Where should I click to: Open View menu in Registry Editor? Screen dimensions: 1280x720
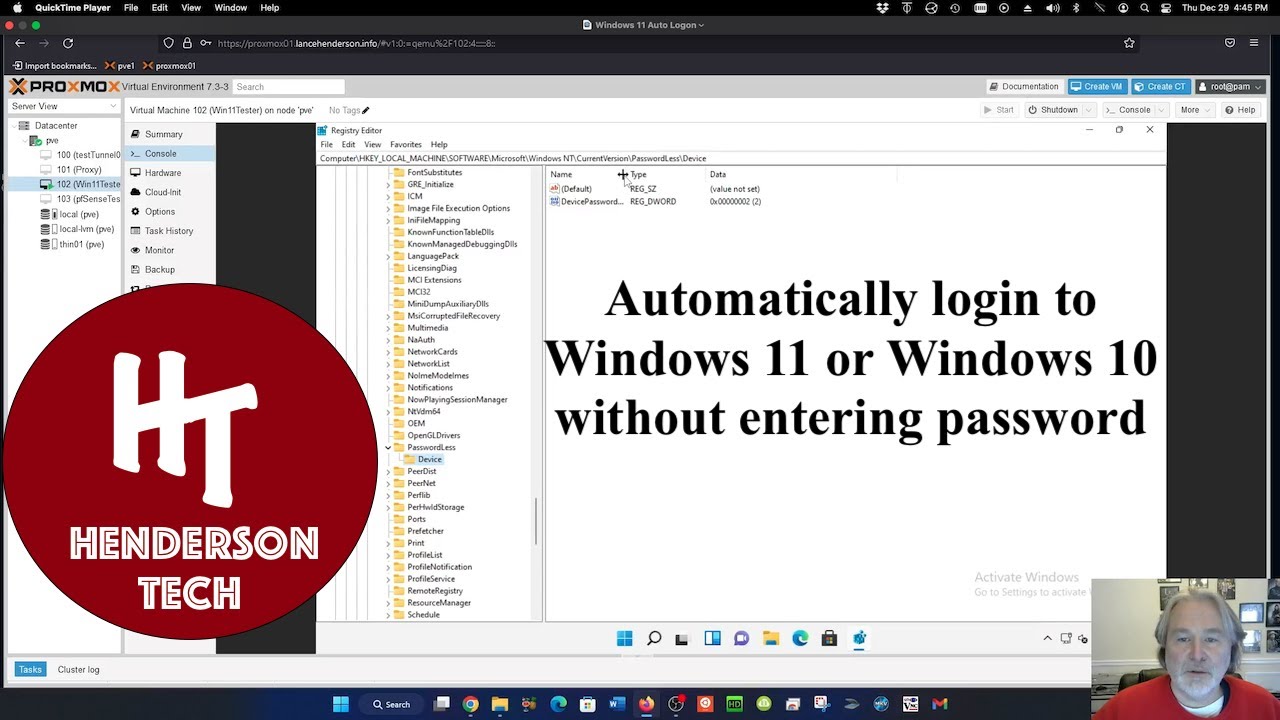372,145
